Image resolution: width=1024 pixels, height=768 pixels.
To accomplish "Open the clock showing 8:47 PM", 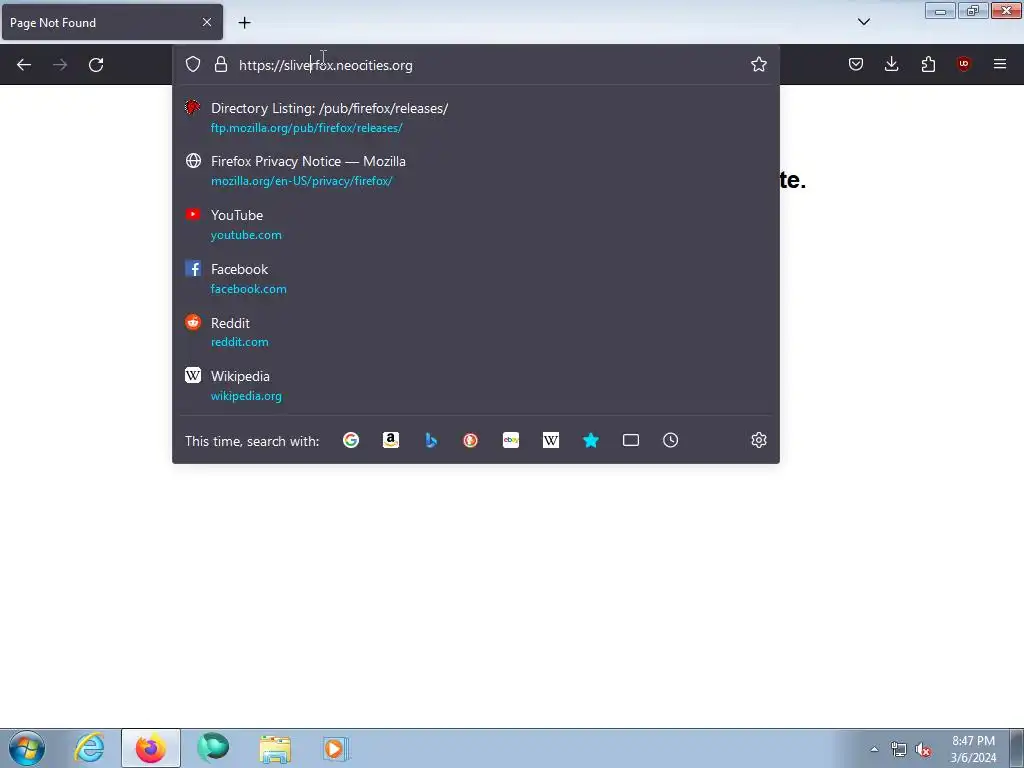I will (973, 749).
